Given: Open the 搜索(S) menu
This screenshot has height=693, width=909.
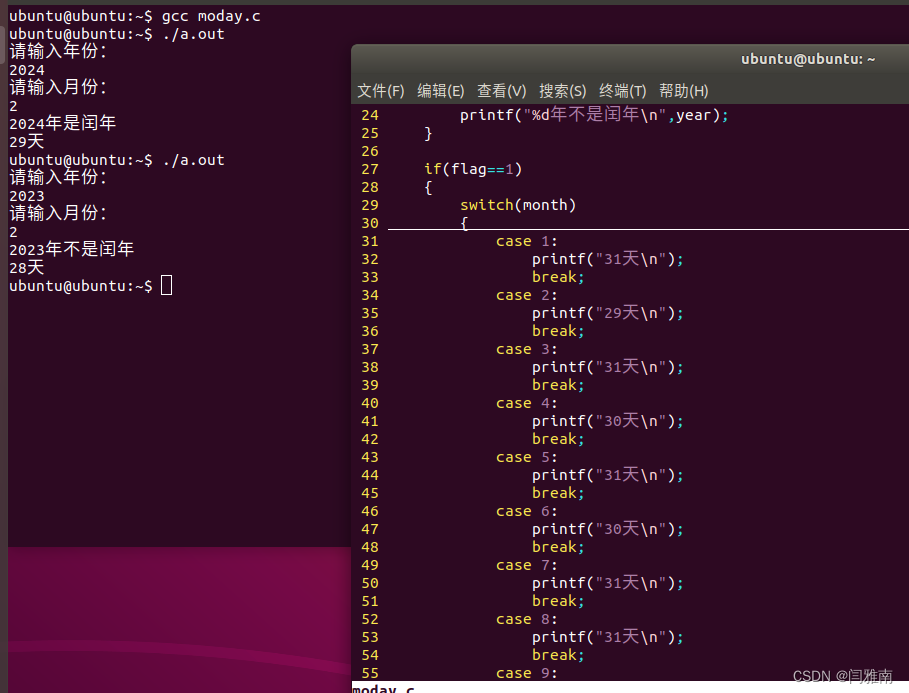Looking at the screenshot, I should [562, 91].
